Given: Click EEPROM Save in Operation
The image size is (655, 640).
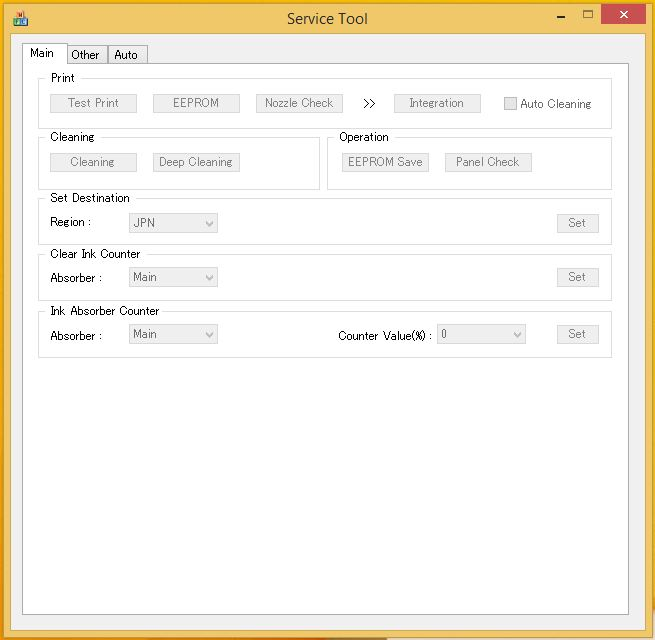Looking at the screenshot, I should 385,162.
